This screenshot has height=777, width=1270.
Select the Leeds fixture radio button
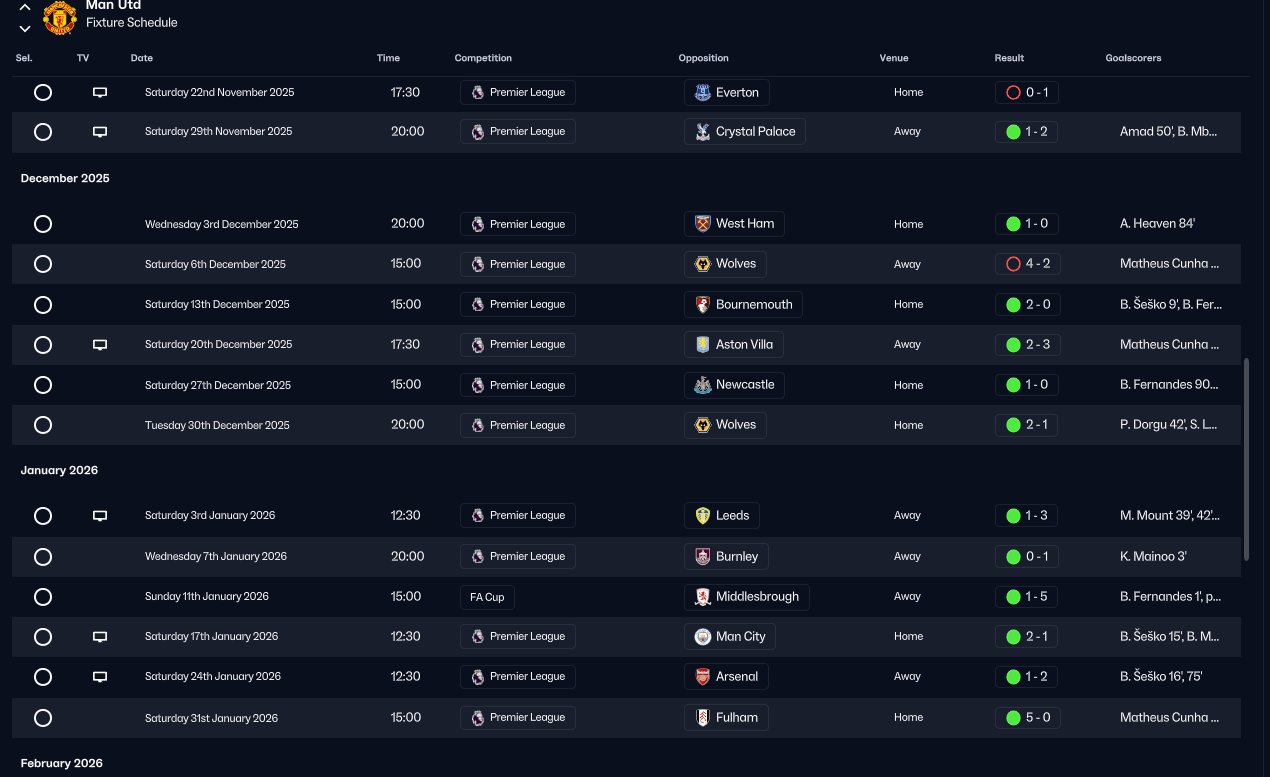(x=43, y=516)
